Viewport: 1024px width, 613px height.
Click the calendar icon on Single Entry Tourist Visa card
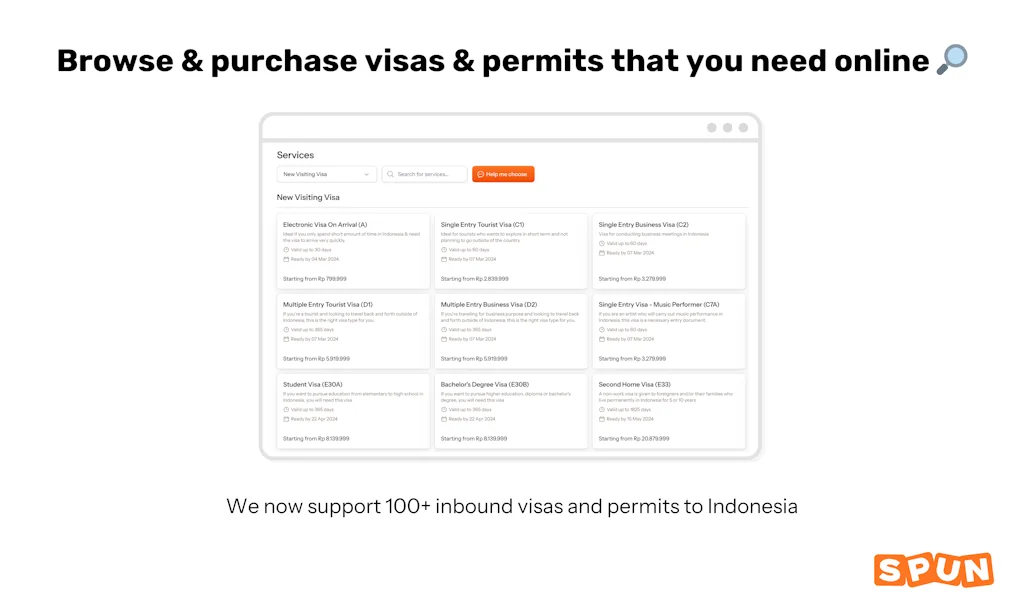444,259
